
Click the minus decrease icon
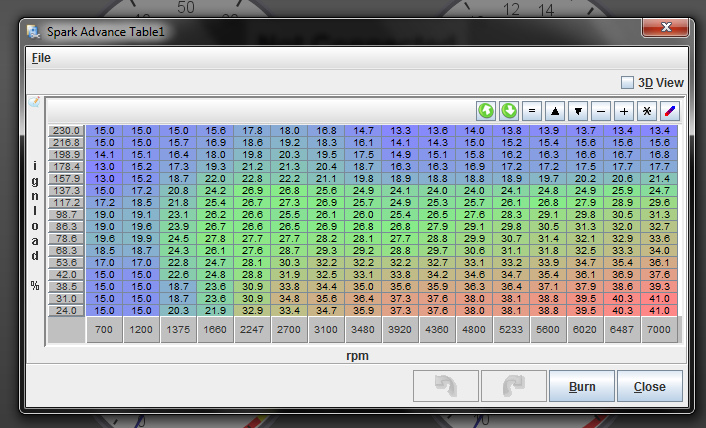[x=601, y=110]
